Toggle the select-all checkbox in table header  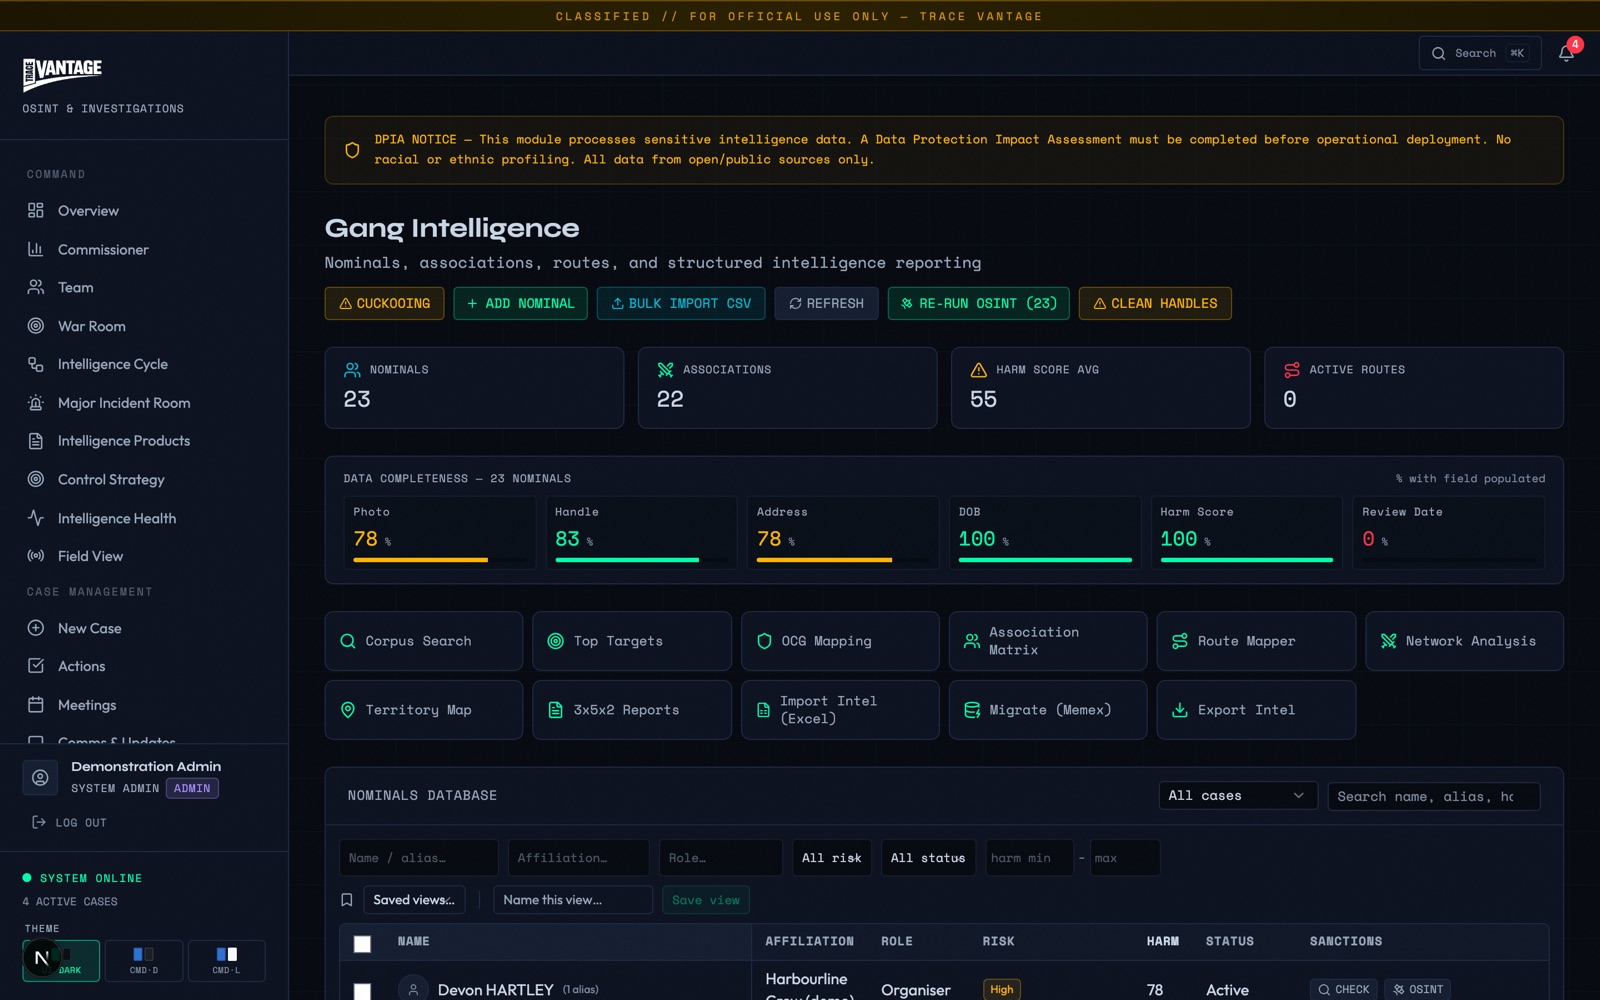362,943
